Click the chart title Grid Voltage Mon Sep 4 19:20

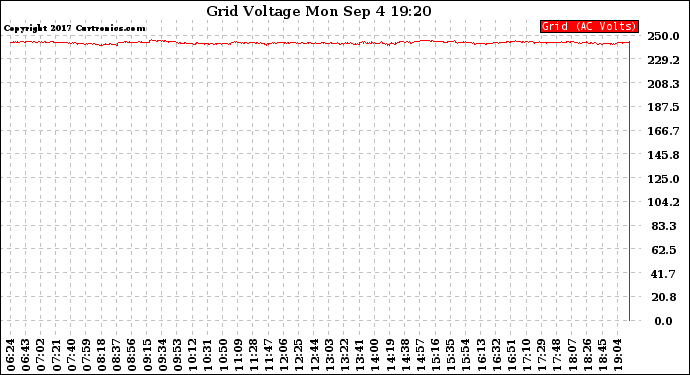pos(319,11)
